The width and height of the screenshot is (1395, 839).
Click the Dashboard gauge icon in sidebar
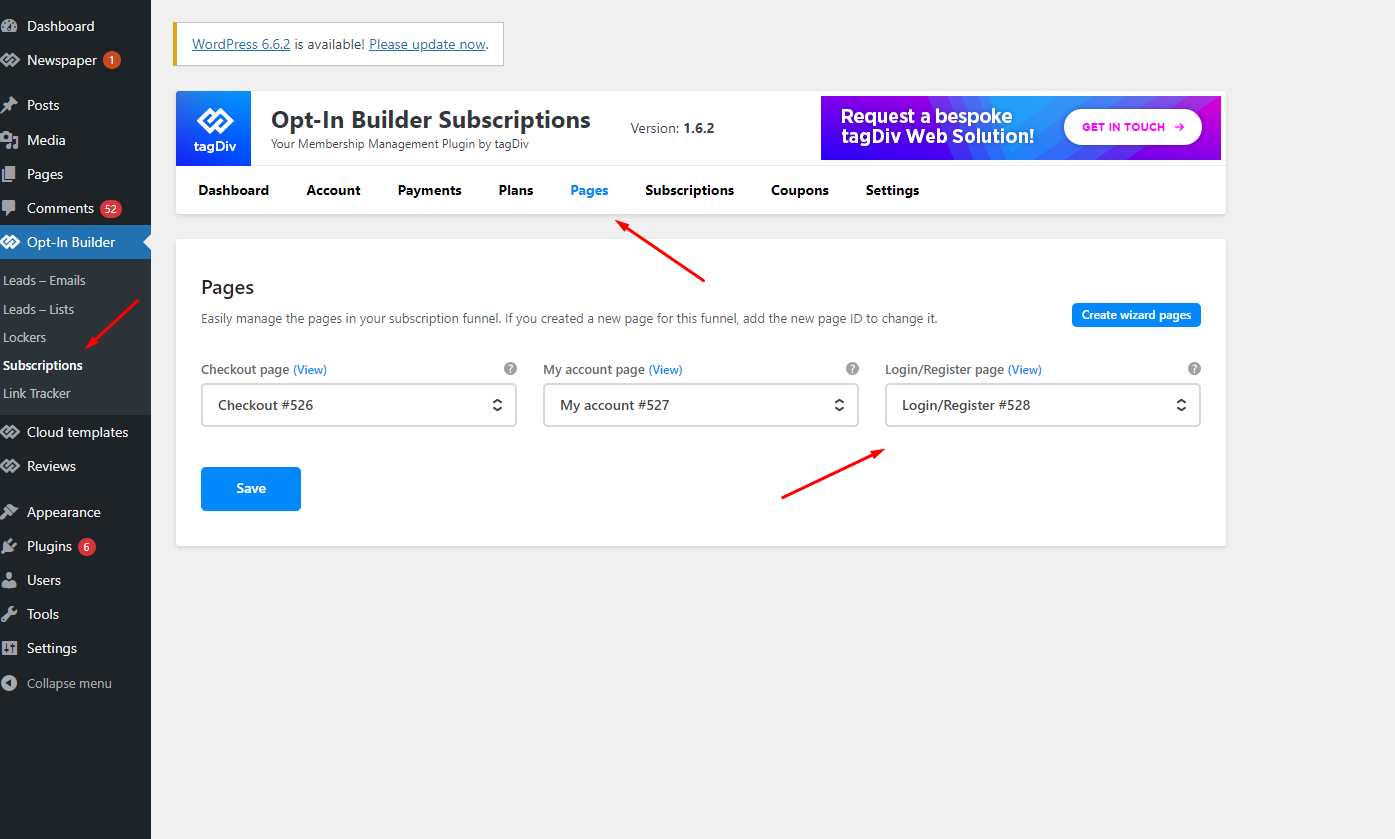[9, 26]
